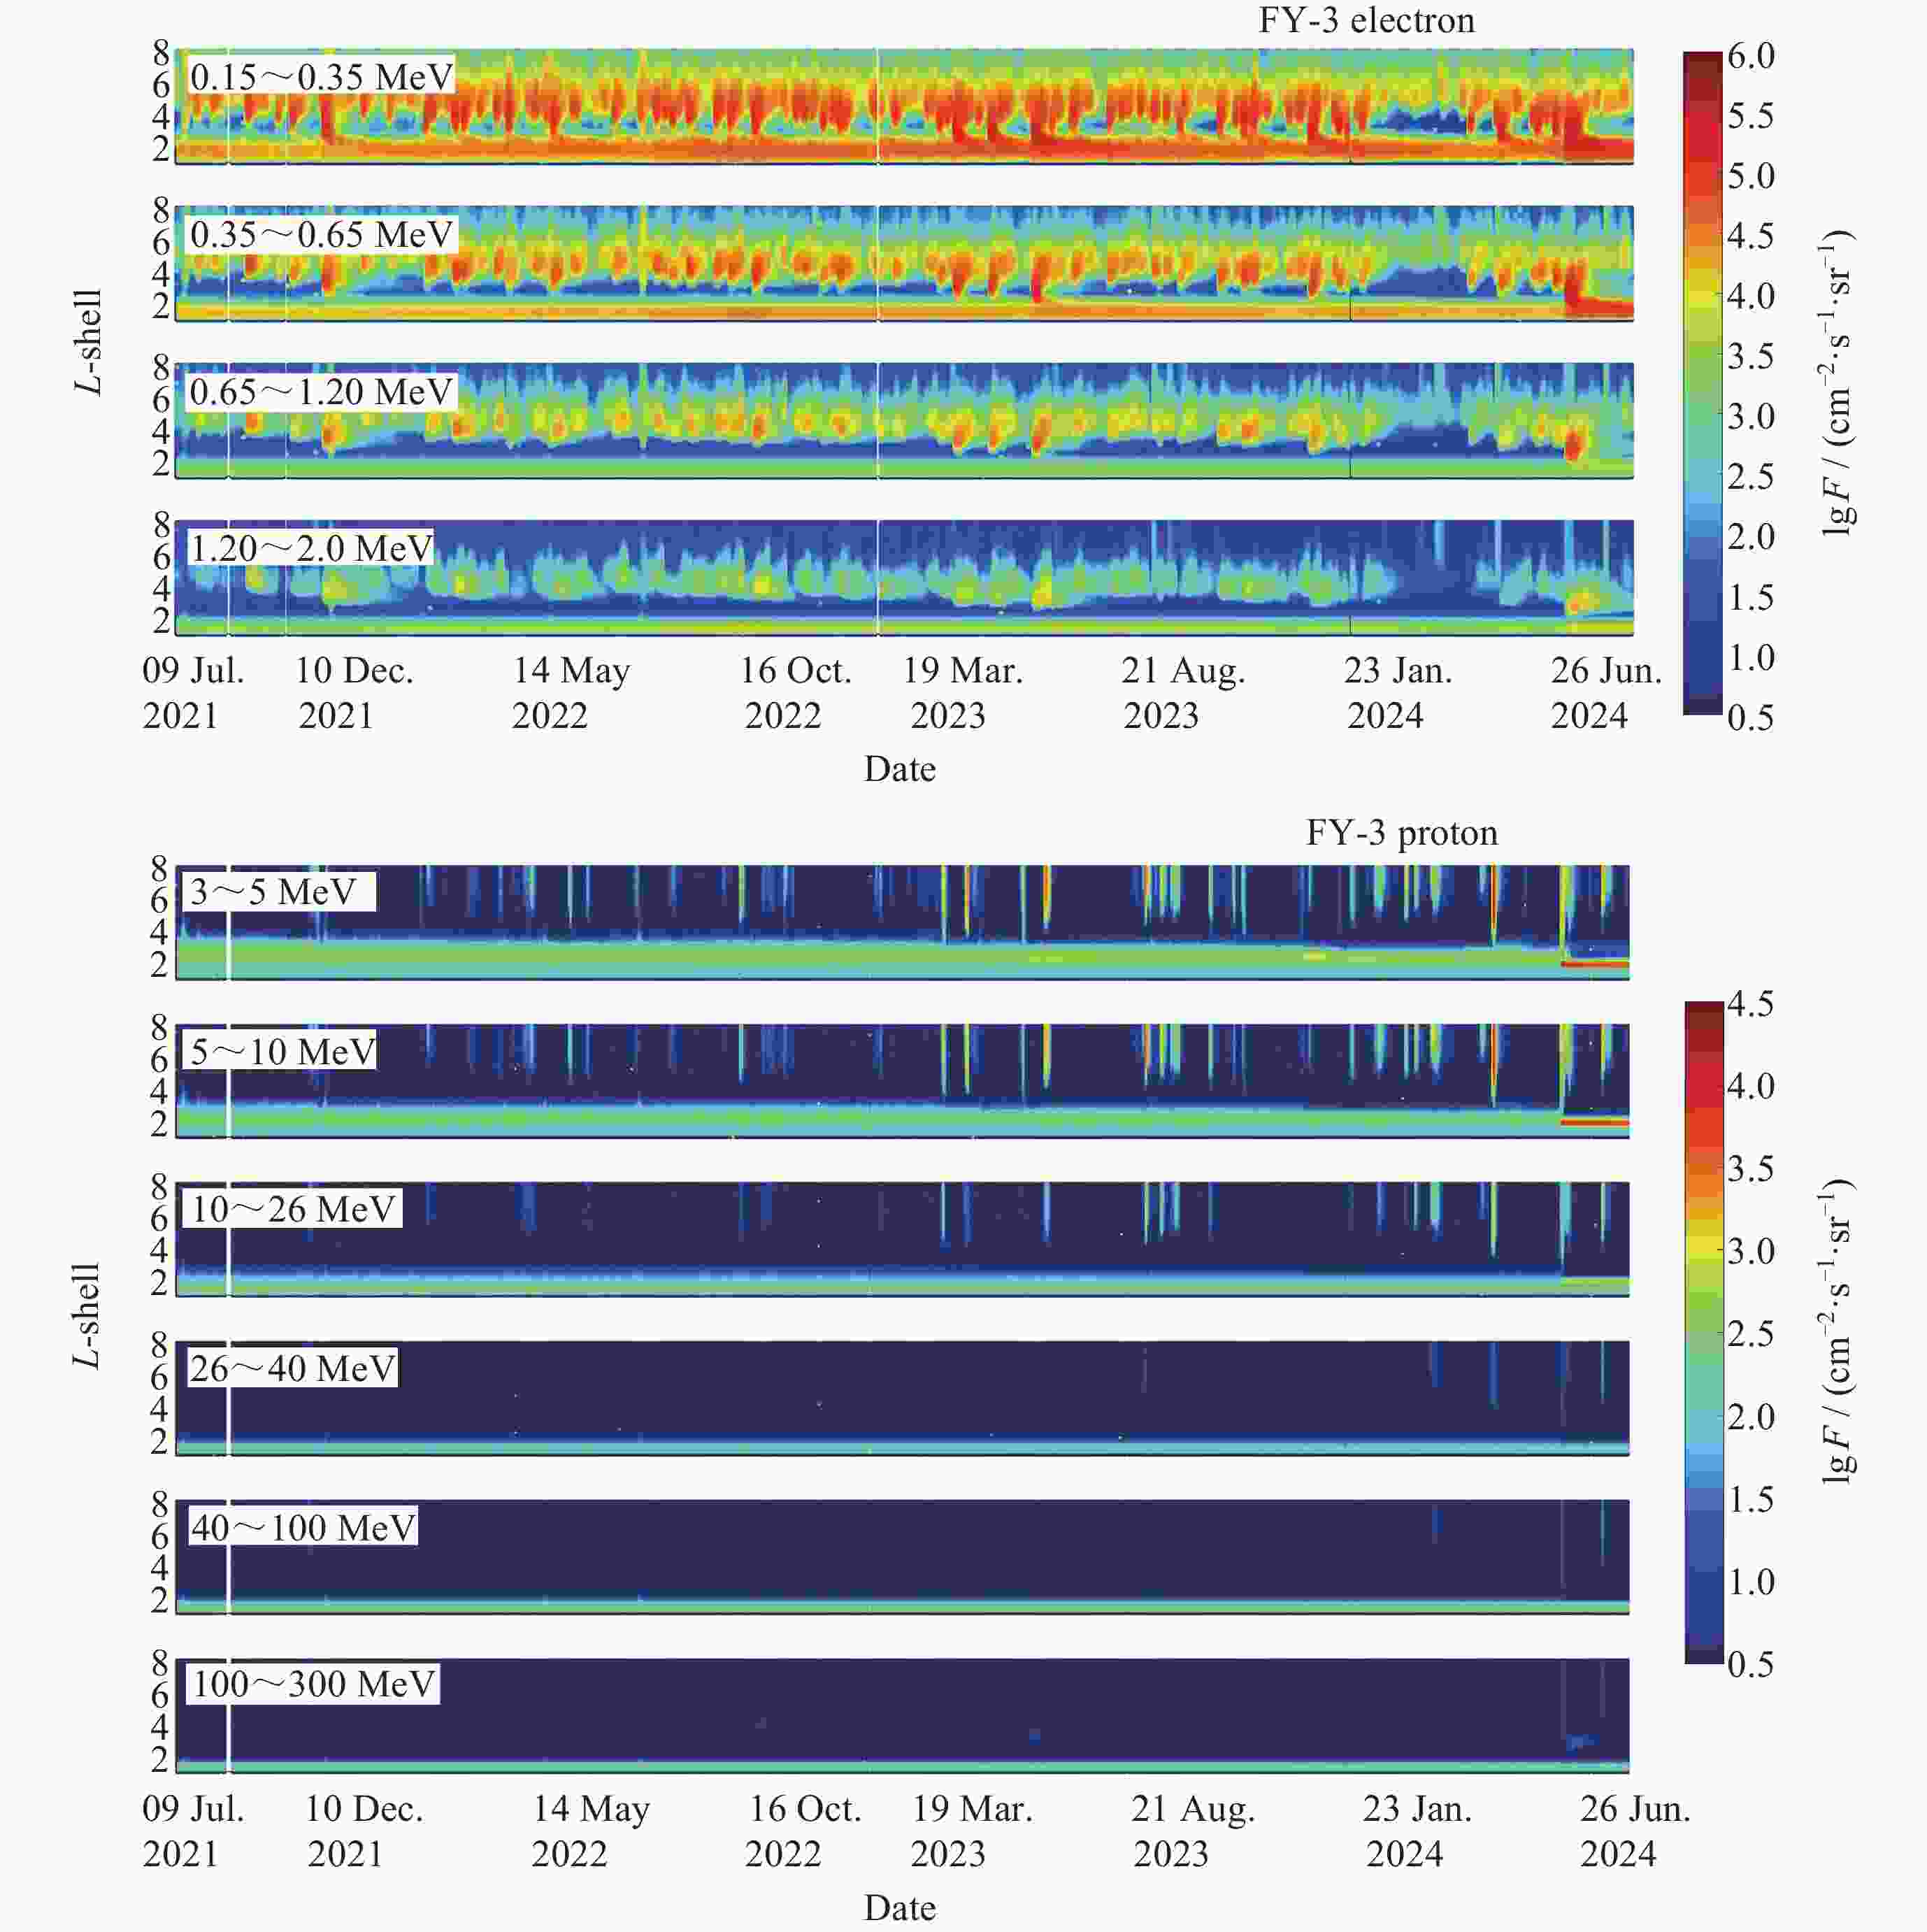Click the 10~26 MeV proton panel label
The width and height of the screenshot is (1927, 1932).
(293, 1210)
